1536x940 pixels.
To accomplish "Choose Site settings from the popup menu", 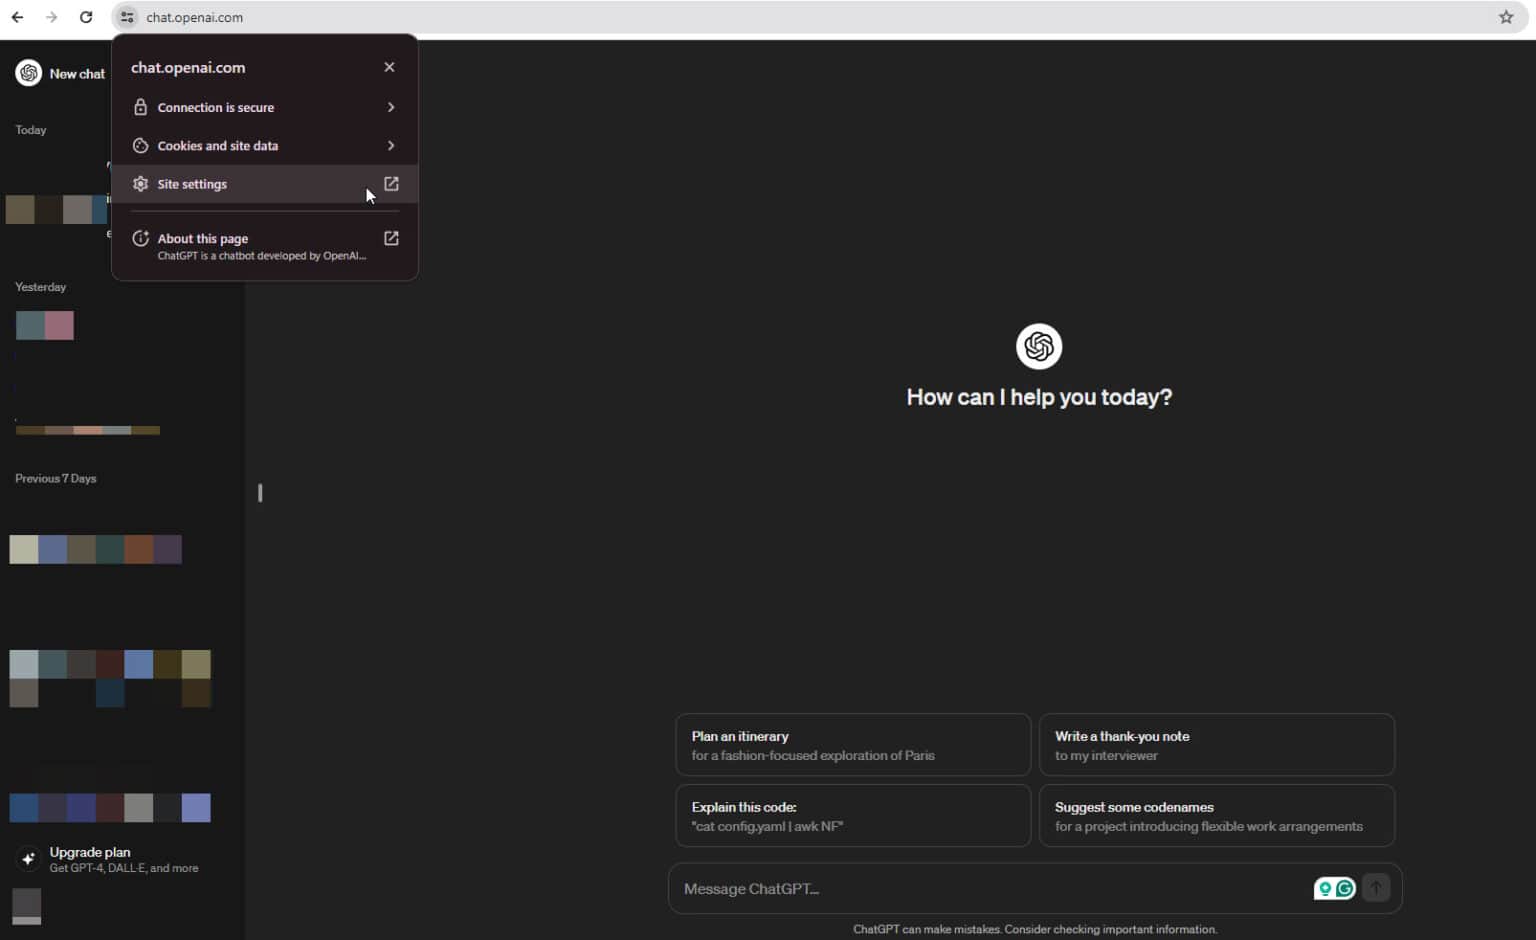I will point(192,183).
